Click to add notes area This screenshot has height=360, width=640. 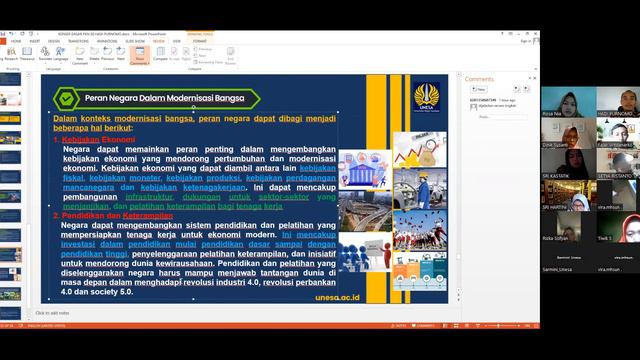[x=246, y=313]
